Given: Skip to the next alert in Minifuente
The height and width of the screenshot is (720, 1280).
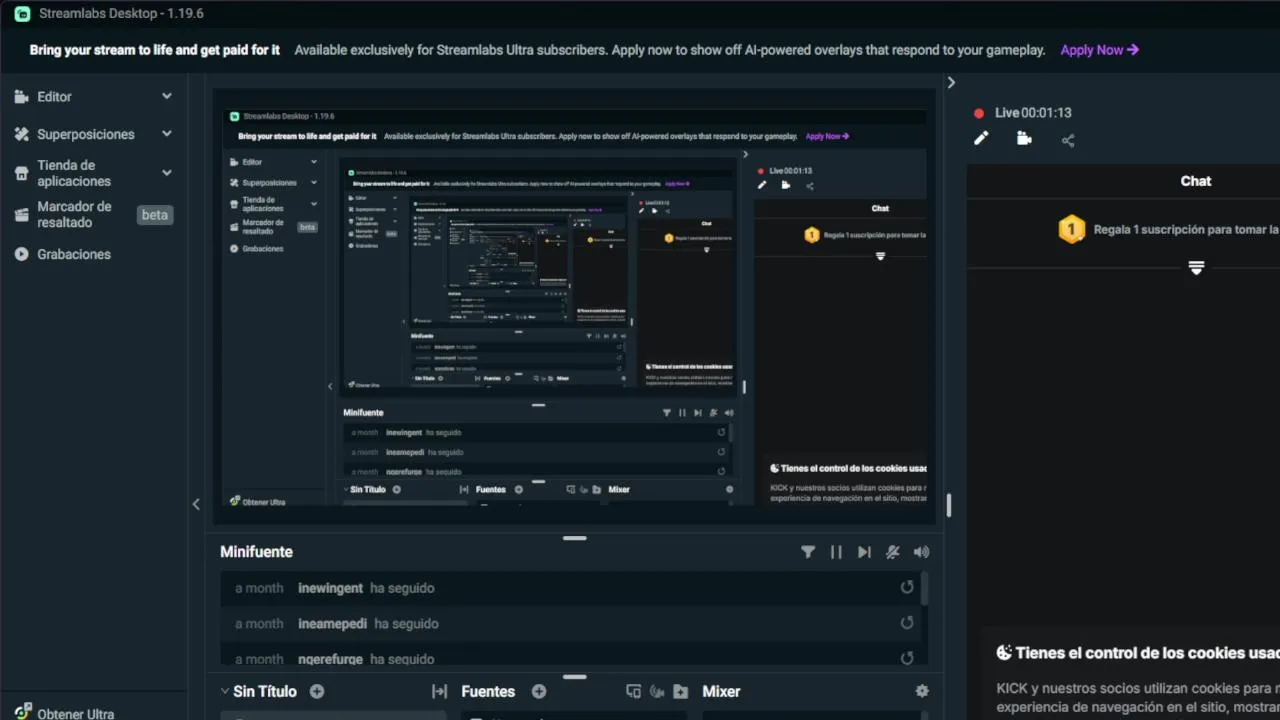Looking at the screenshot, I should (x=864, y=552).
